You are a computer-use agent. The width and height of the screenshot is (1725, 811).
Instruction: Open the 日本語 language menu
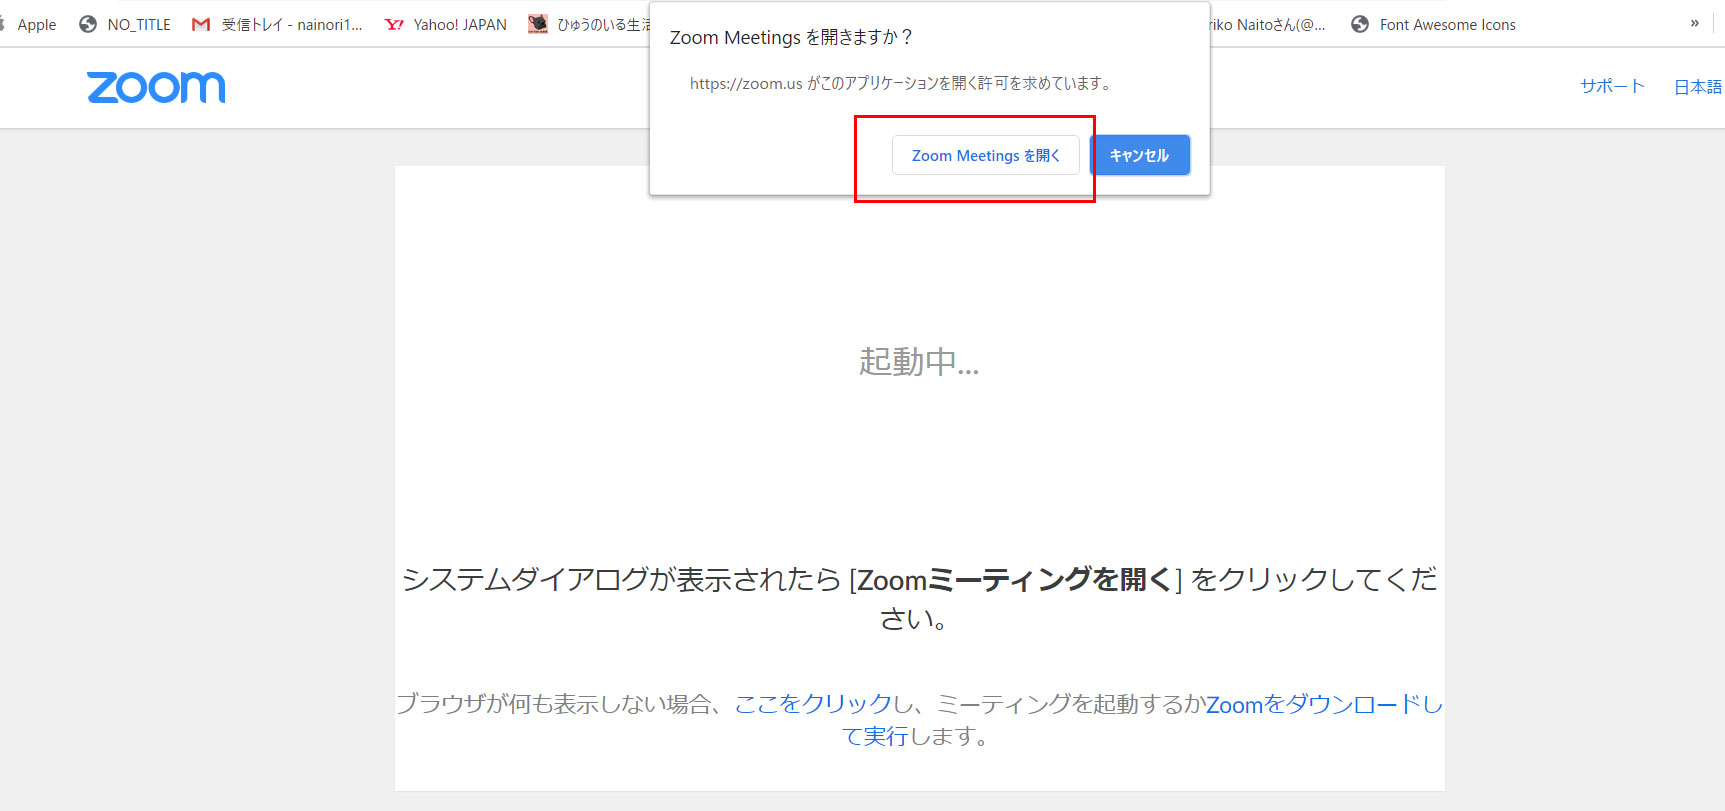pyautogui.click(x=1698, y=87)
